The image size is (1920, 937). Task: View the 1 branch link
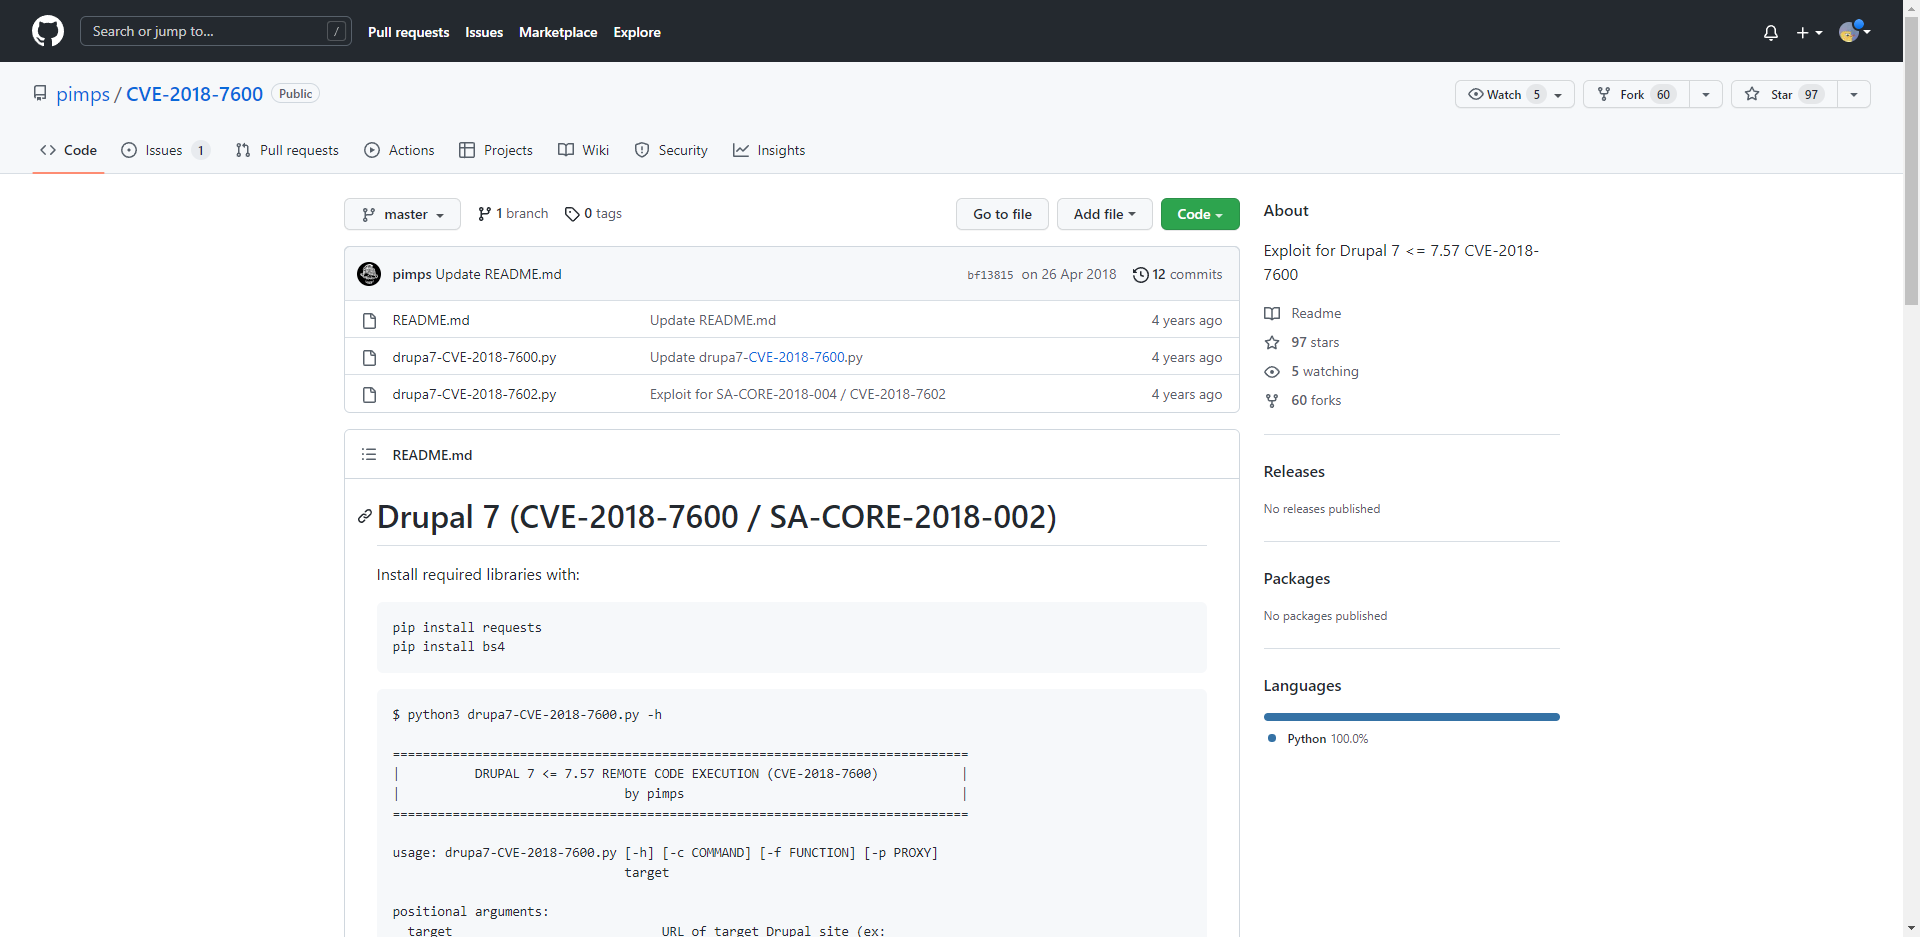click(x=513, y=213)
